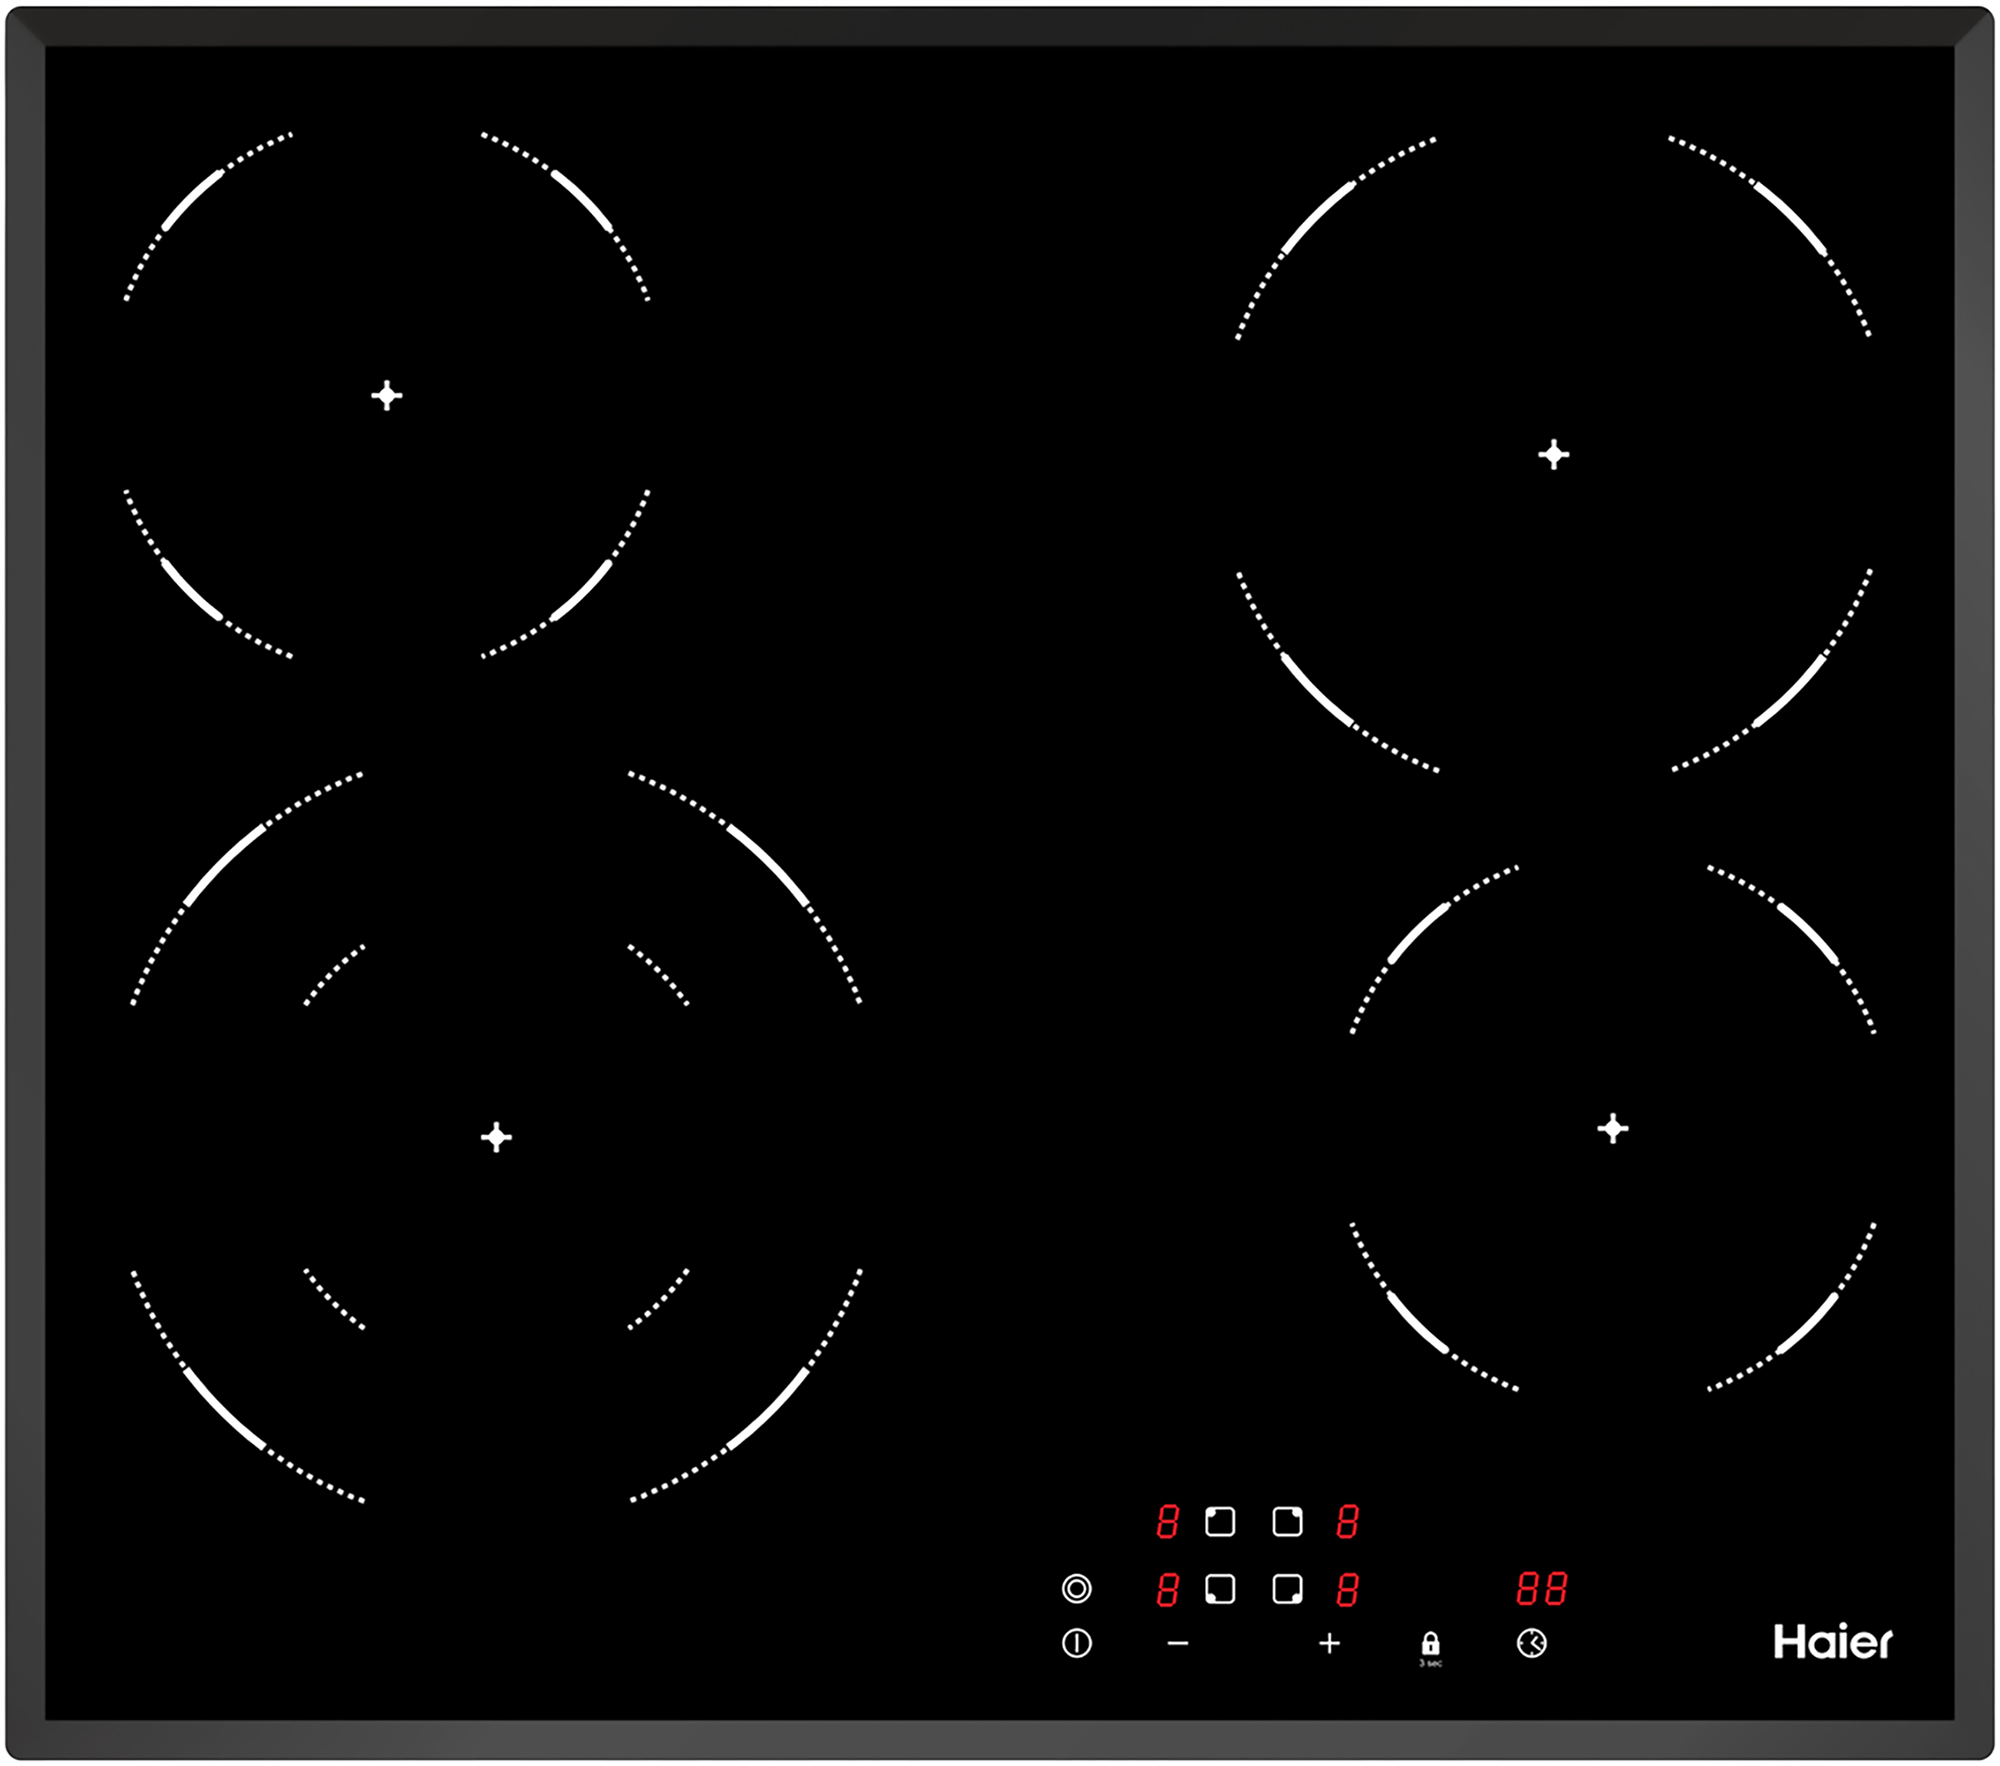Image resolution: width=2000 pixels, height=1766 pixels.
Task: Select the front-right zone selector square
Action: point(1287,1589)
